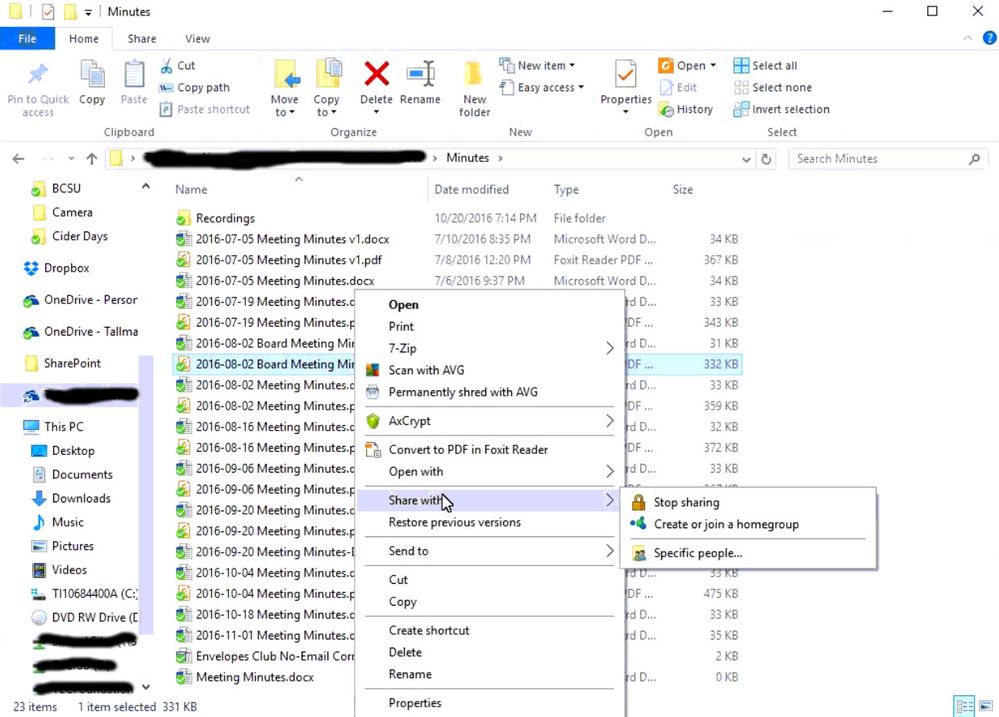Open the File tab
This screenshot has width=999, height=717.
(27, 38)
